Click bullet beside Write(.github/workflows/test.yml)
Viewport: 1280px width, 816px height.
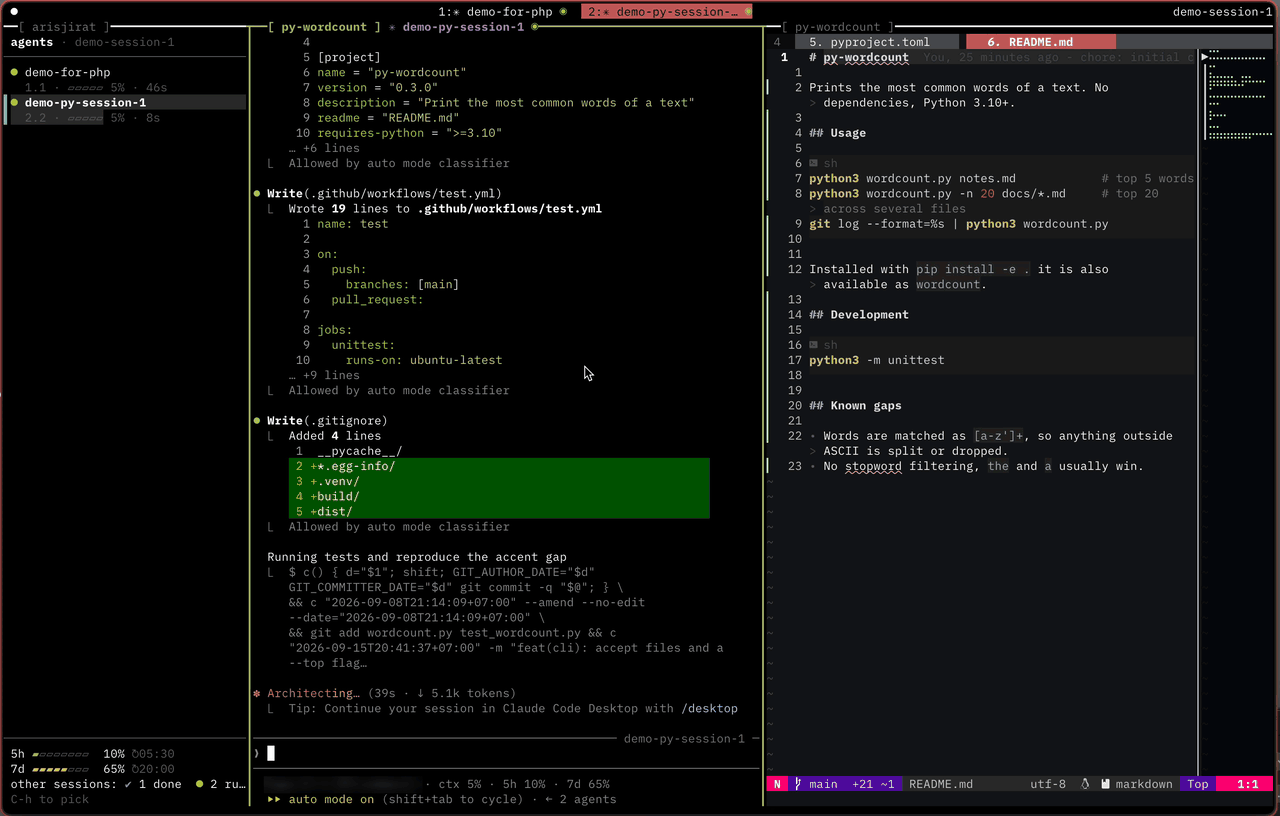click(257, 193)
